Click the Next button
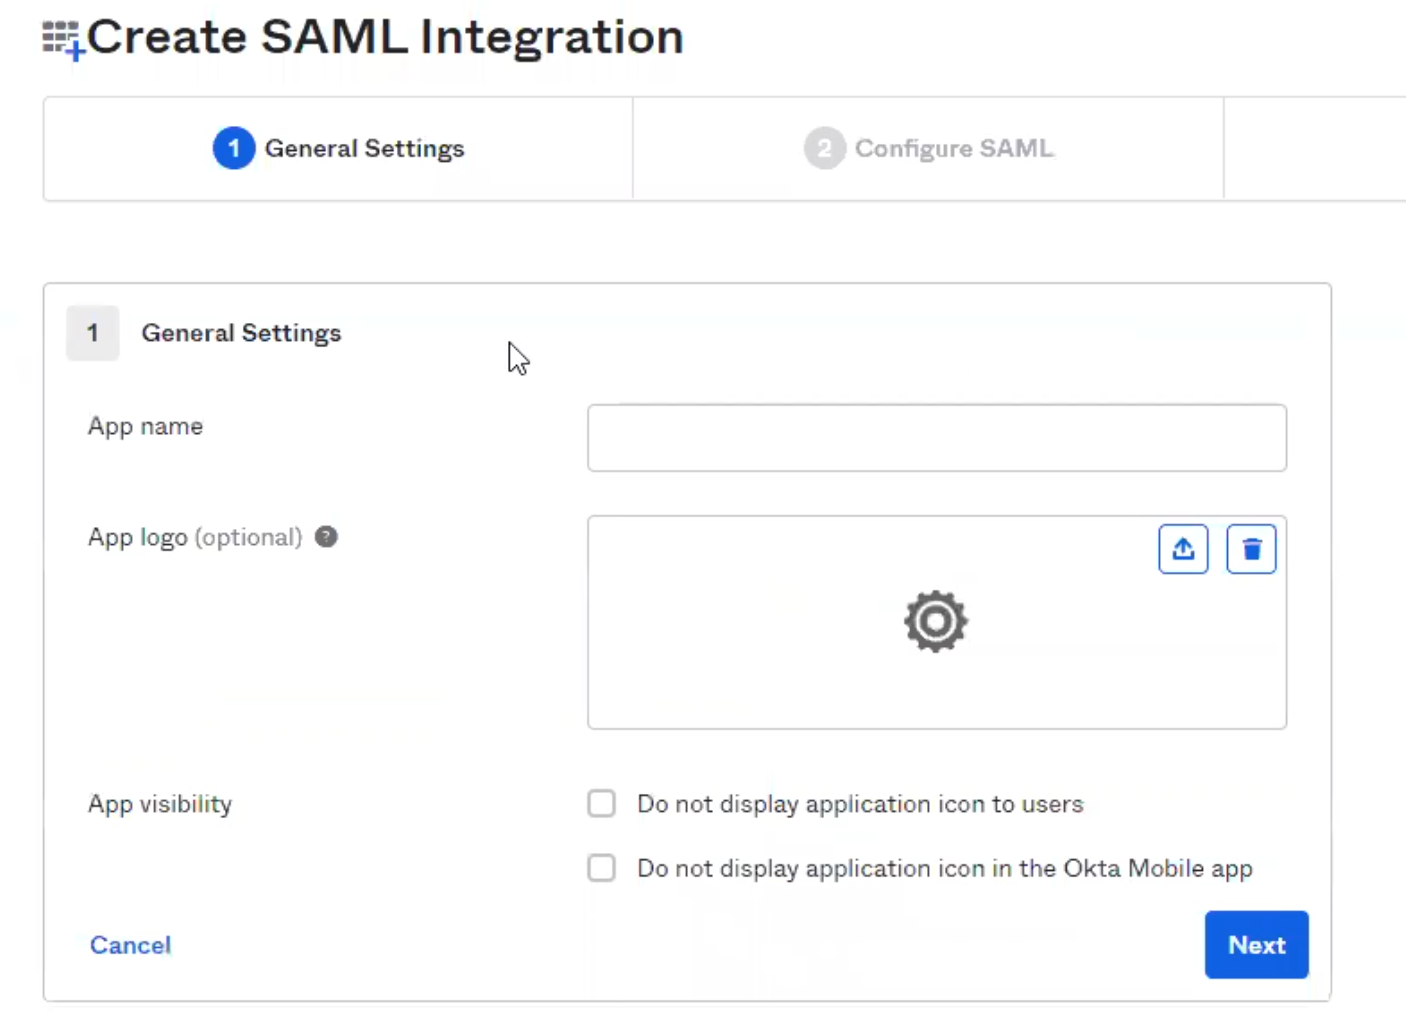 pyautogui.click(x=1256, y=944)
